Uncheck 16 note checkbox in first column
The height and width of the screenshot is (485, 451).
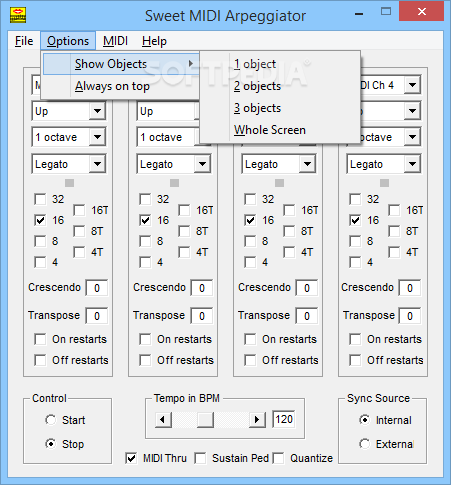pyautogui.click(x=40, y=220)
